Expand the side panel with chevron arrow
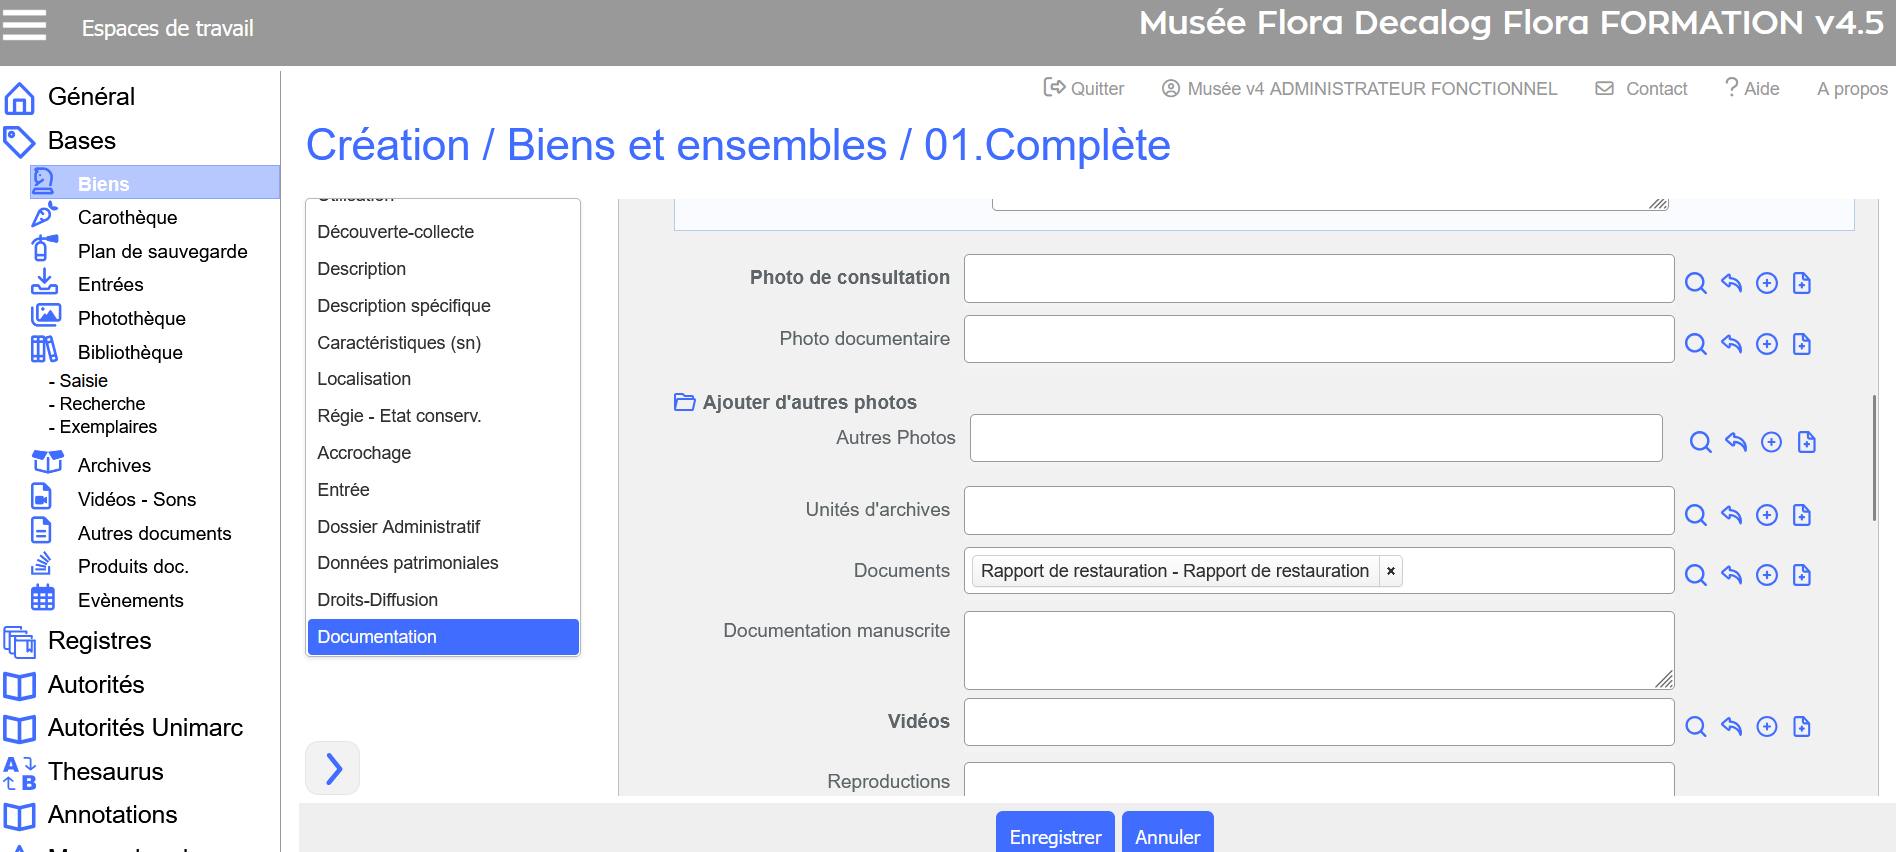 (333, 768)
